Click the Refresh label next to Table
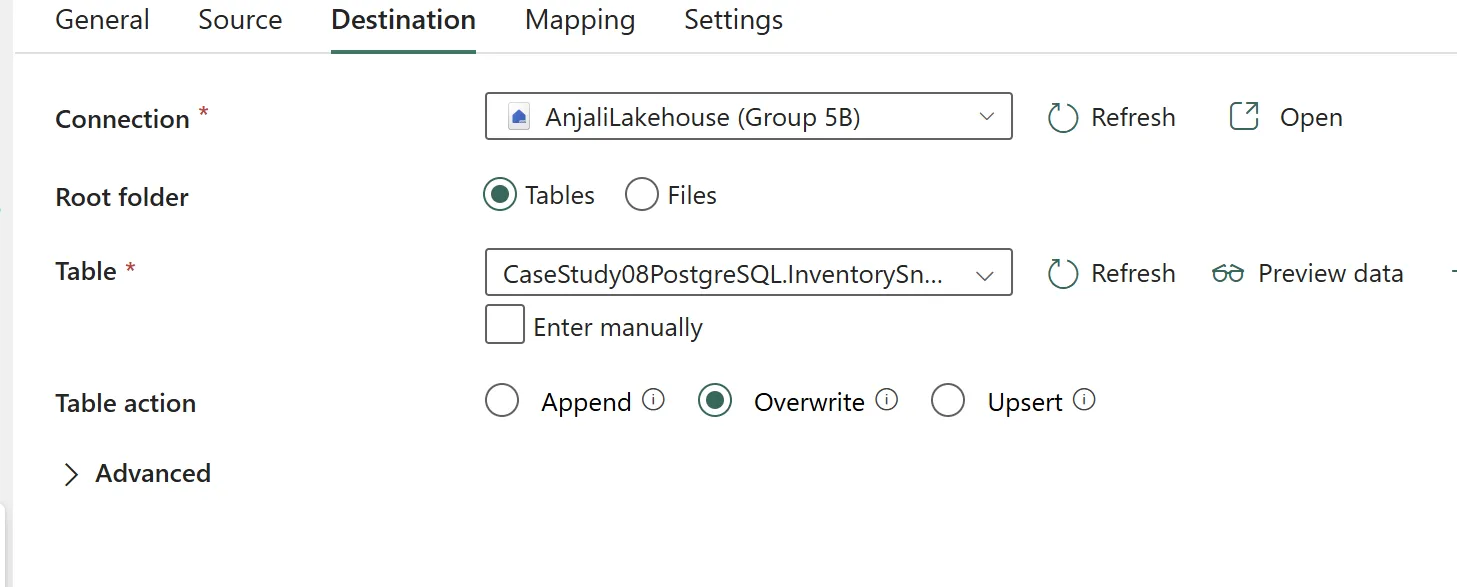Image resolution: width=1457 pixels, height=587 pixels. tap(1133, 274)
